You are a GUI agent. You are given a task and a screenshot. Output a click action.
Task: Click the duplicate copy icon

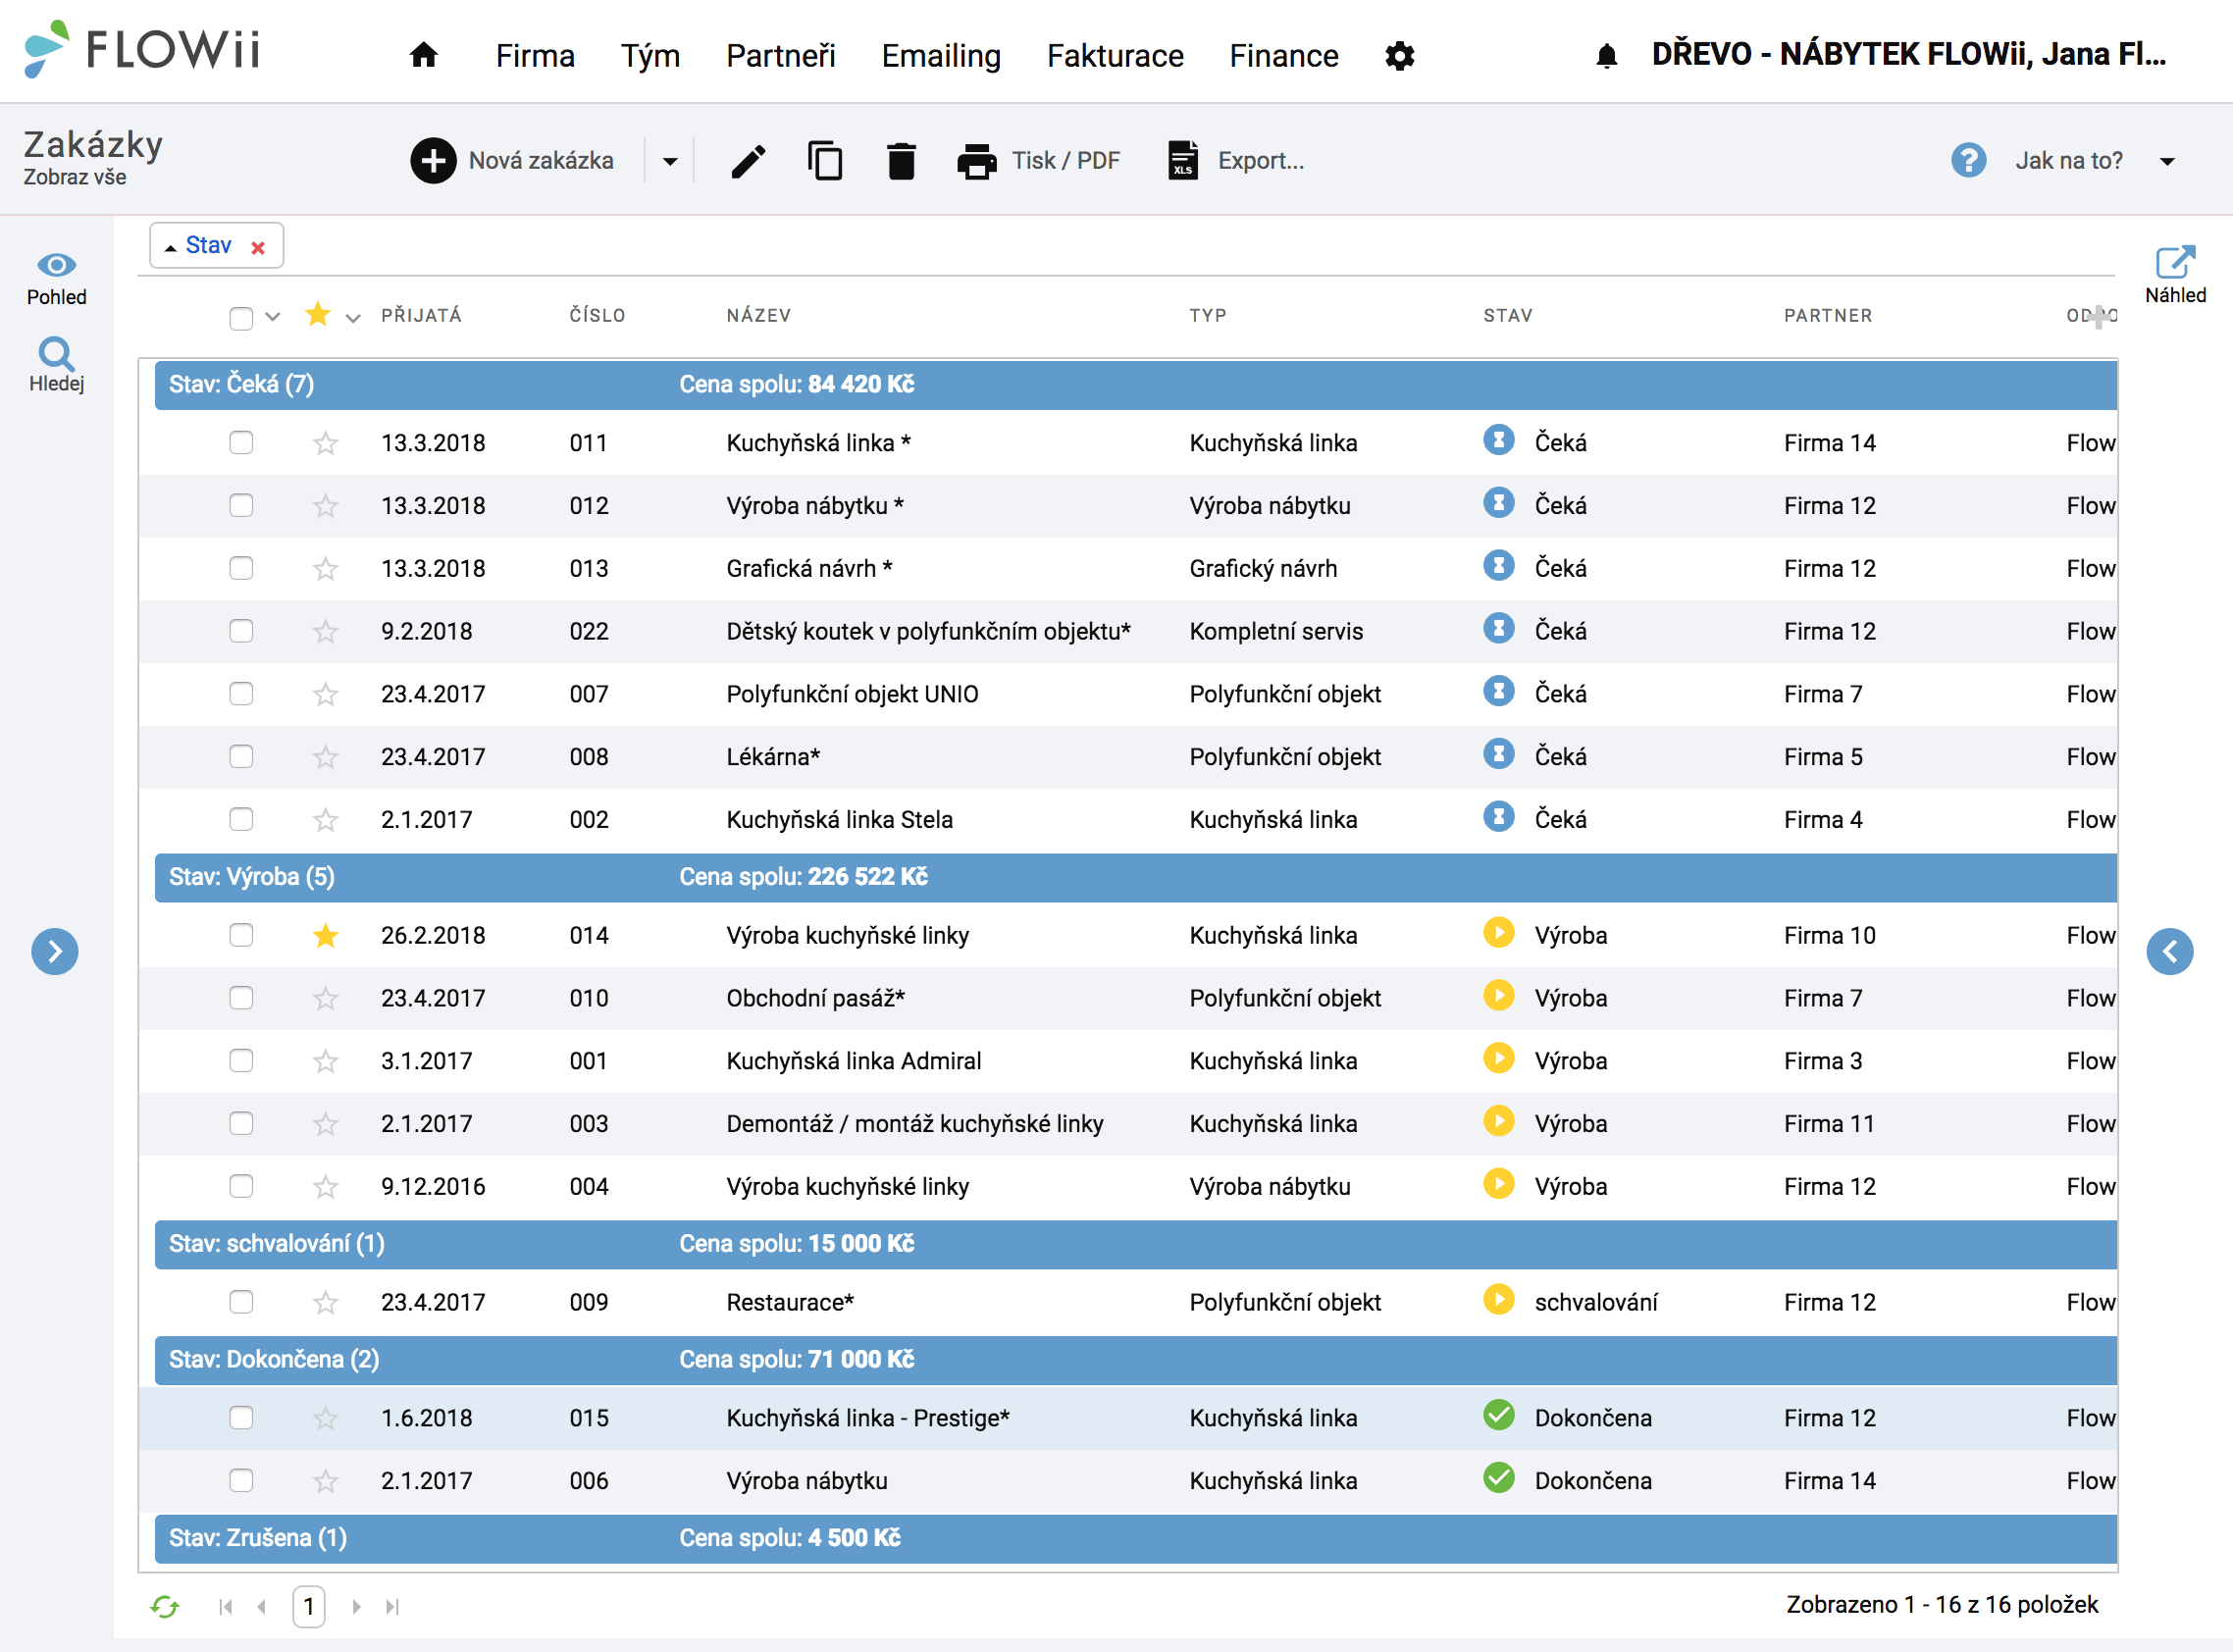825,161
